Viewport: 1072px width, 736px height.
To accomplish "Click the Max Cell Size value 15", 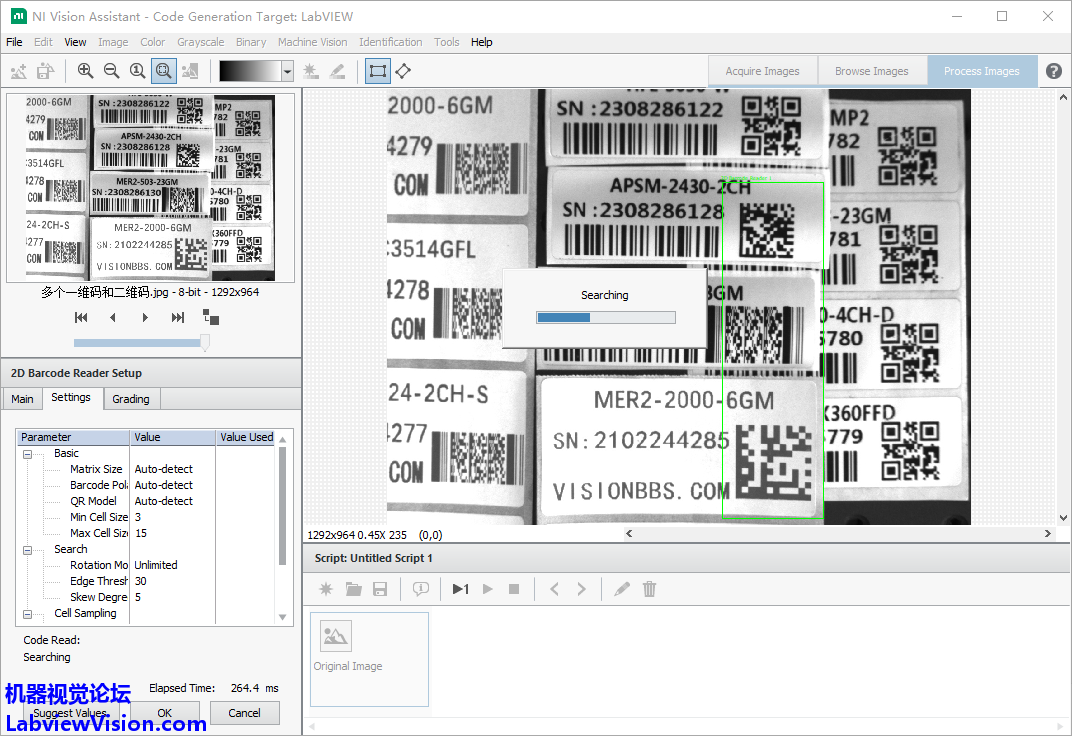I will (x=173, y=533).
